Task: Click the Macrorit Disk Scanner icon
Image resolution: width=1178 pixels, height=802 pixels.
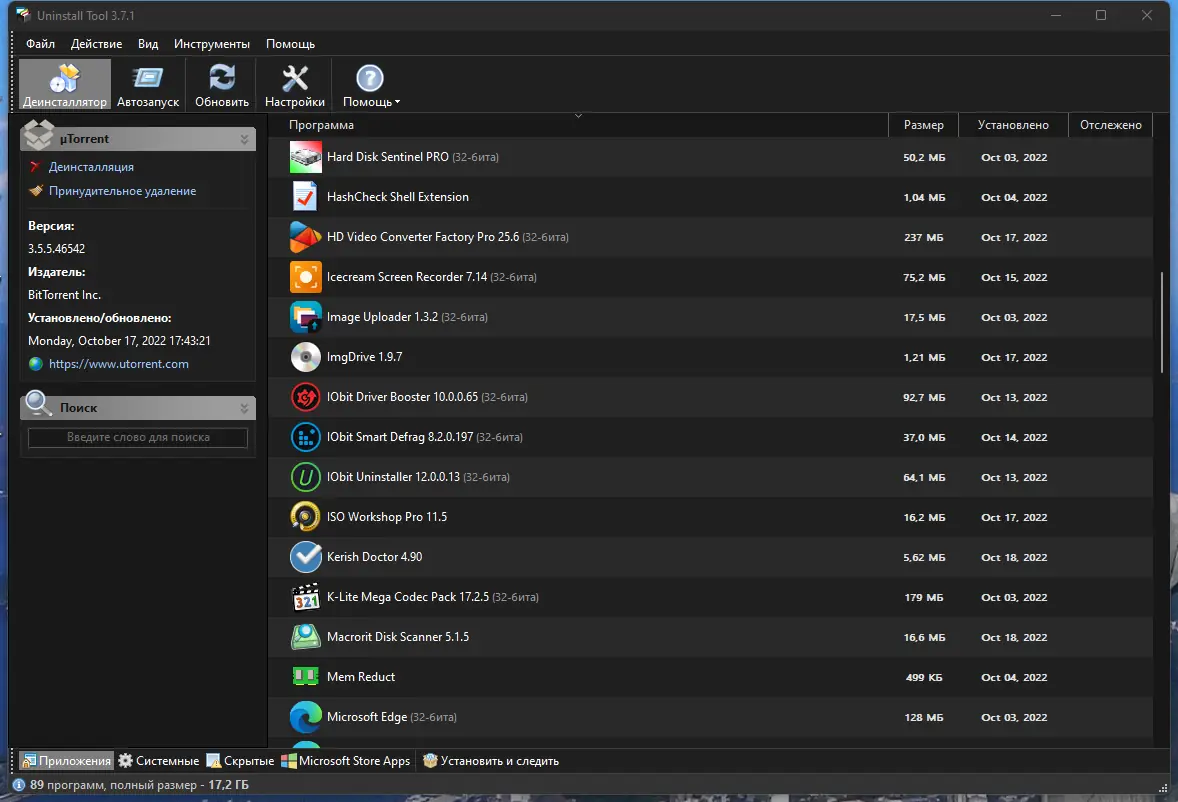Action: pos(306,637)
